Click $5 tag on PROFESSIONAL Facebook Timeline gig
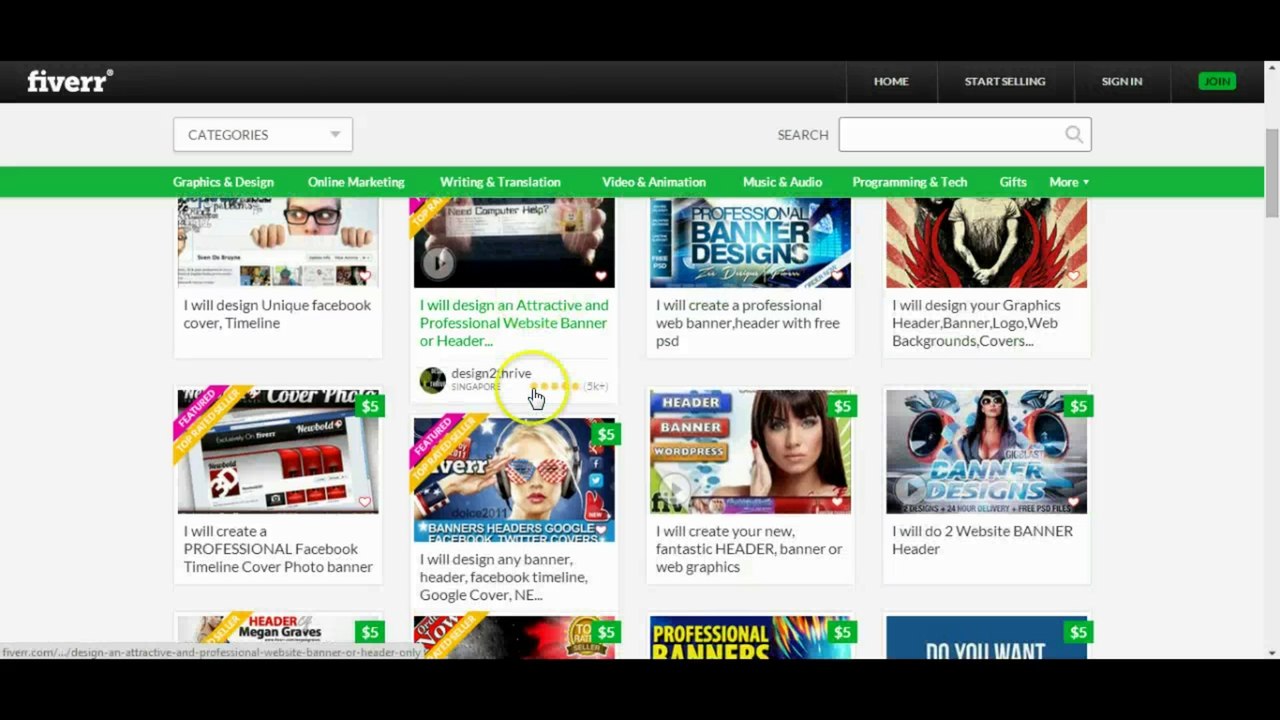 [x=370, y=406]
